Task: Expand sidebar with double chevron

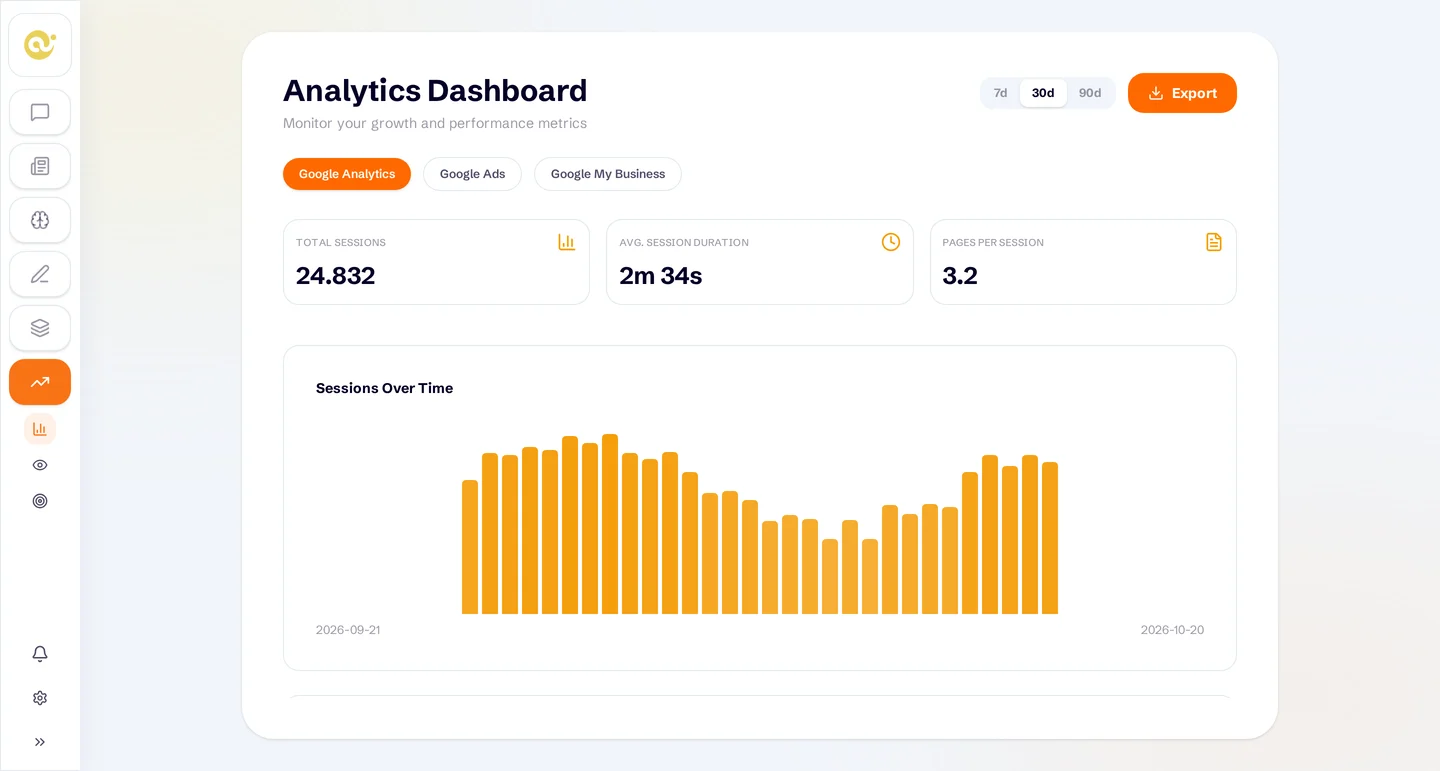Action: pyautogui.click(x=40, y=742)
